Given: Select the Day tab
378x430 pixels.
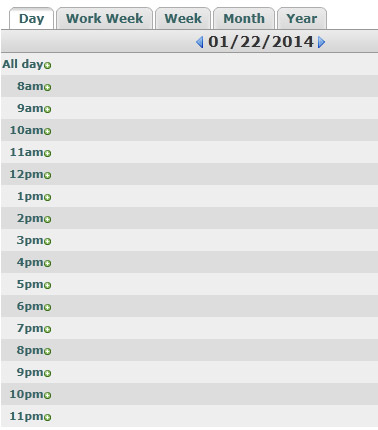Looking at the screenshot, I should (31, 18).
